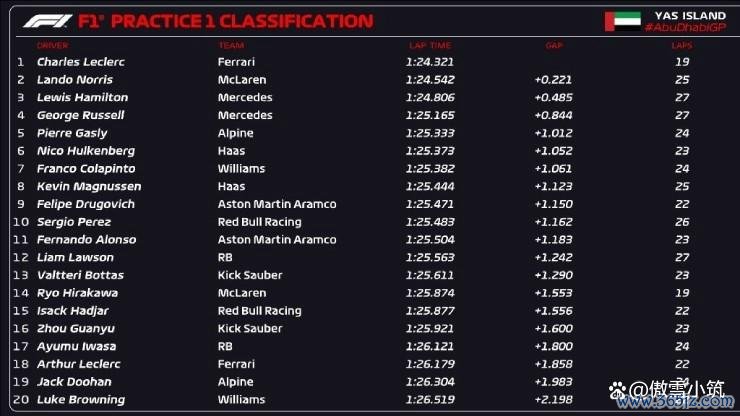Select Aston Martin Aramco for Felipe Drugovich
The width and height of the screenshot is (740, 416).
pyautogui.click(x=277, y=204)
